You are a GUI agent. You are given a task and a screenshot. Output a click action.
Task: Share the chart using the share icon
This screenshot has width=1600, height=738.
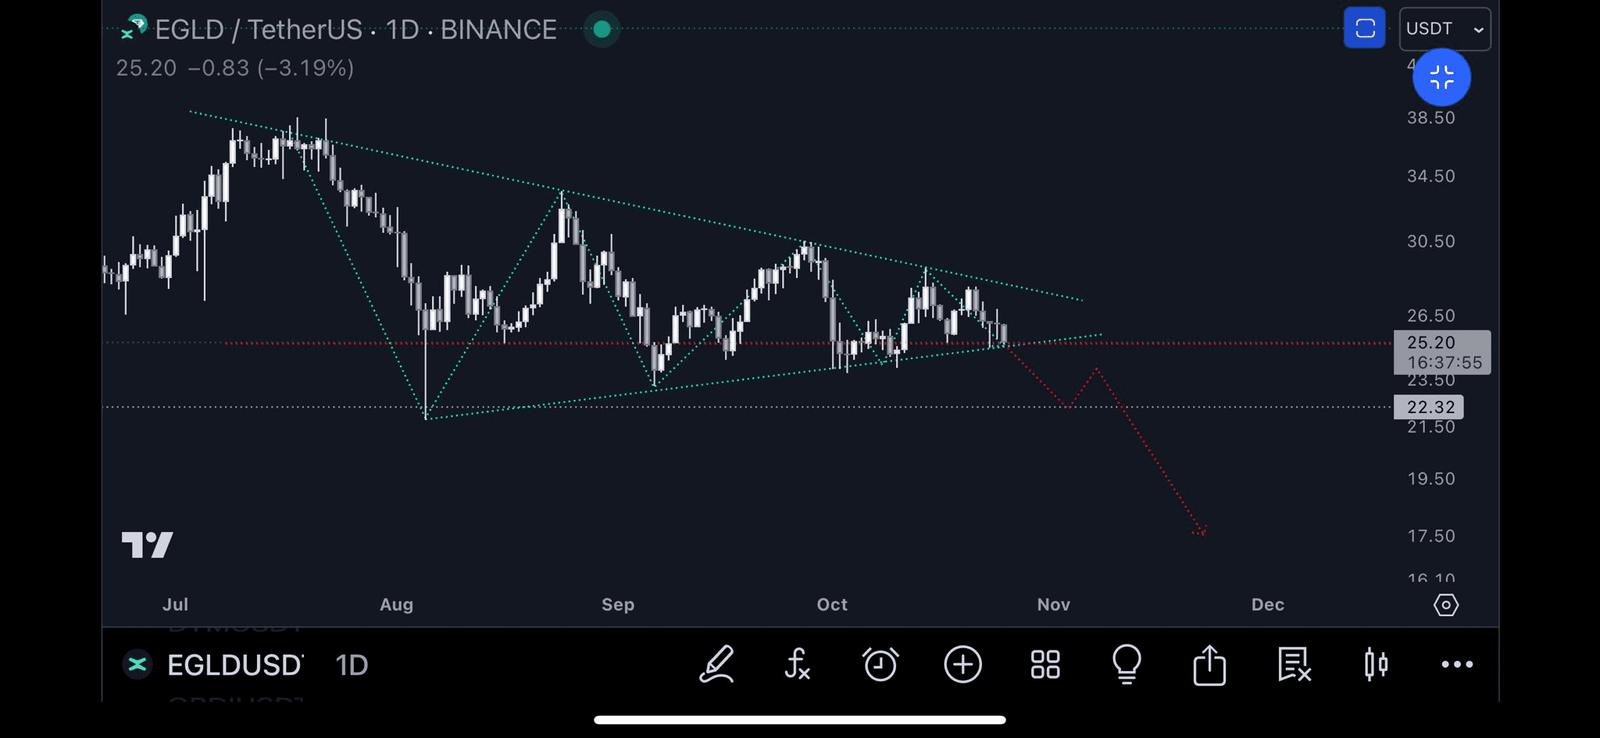1209,664
